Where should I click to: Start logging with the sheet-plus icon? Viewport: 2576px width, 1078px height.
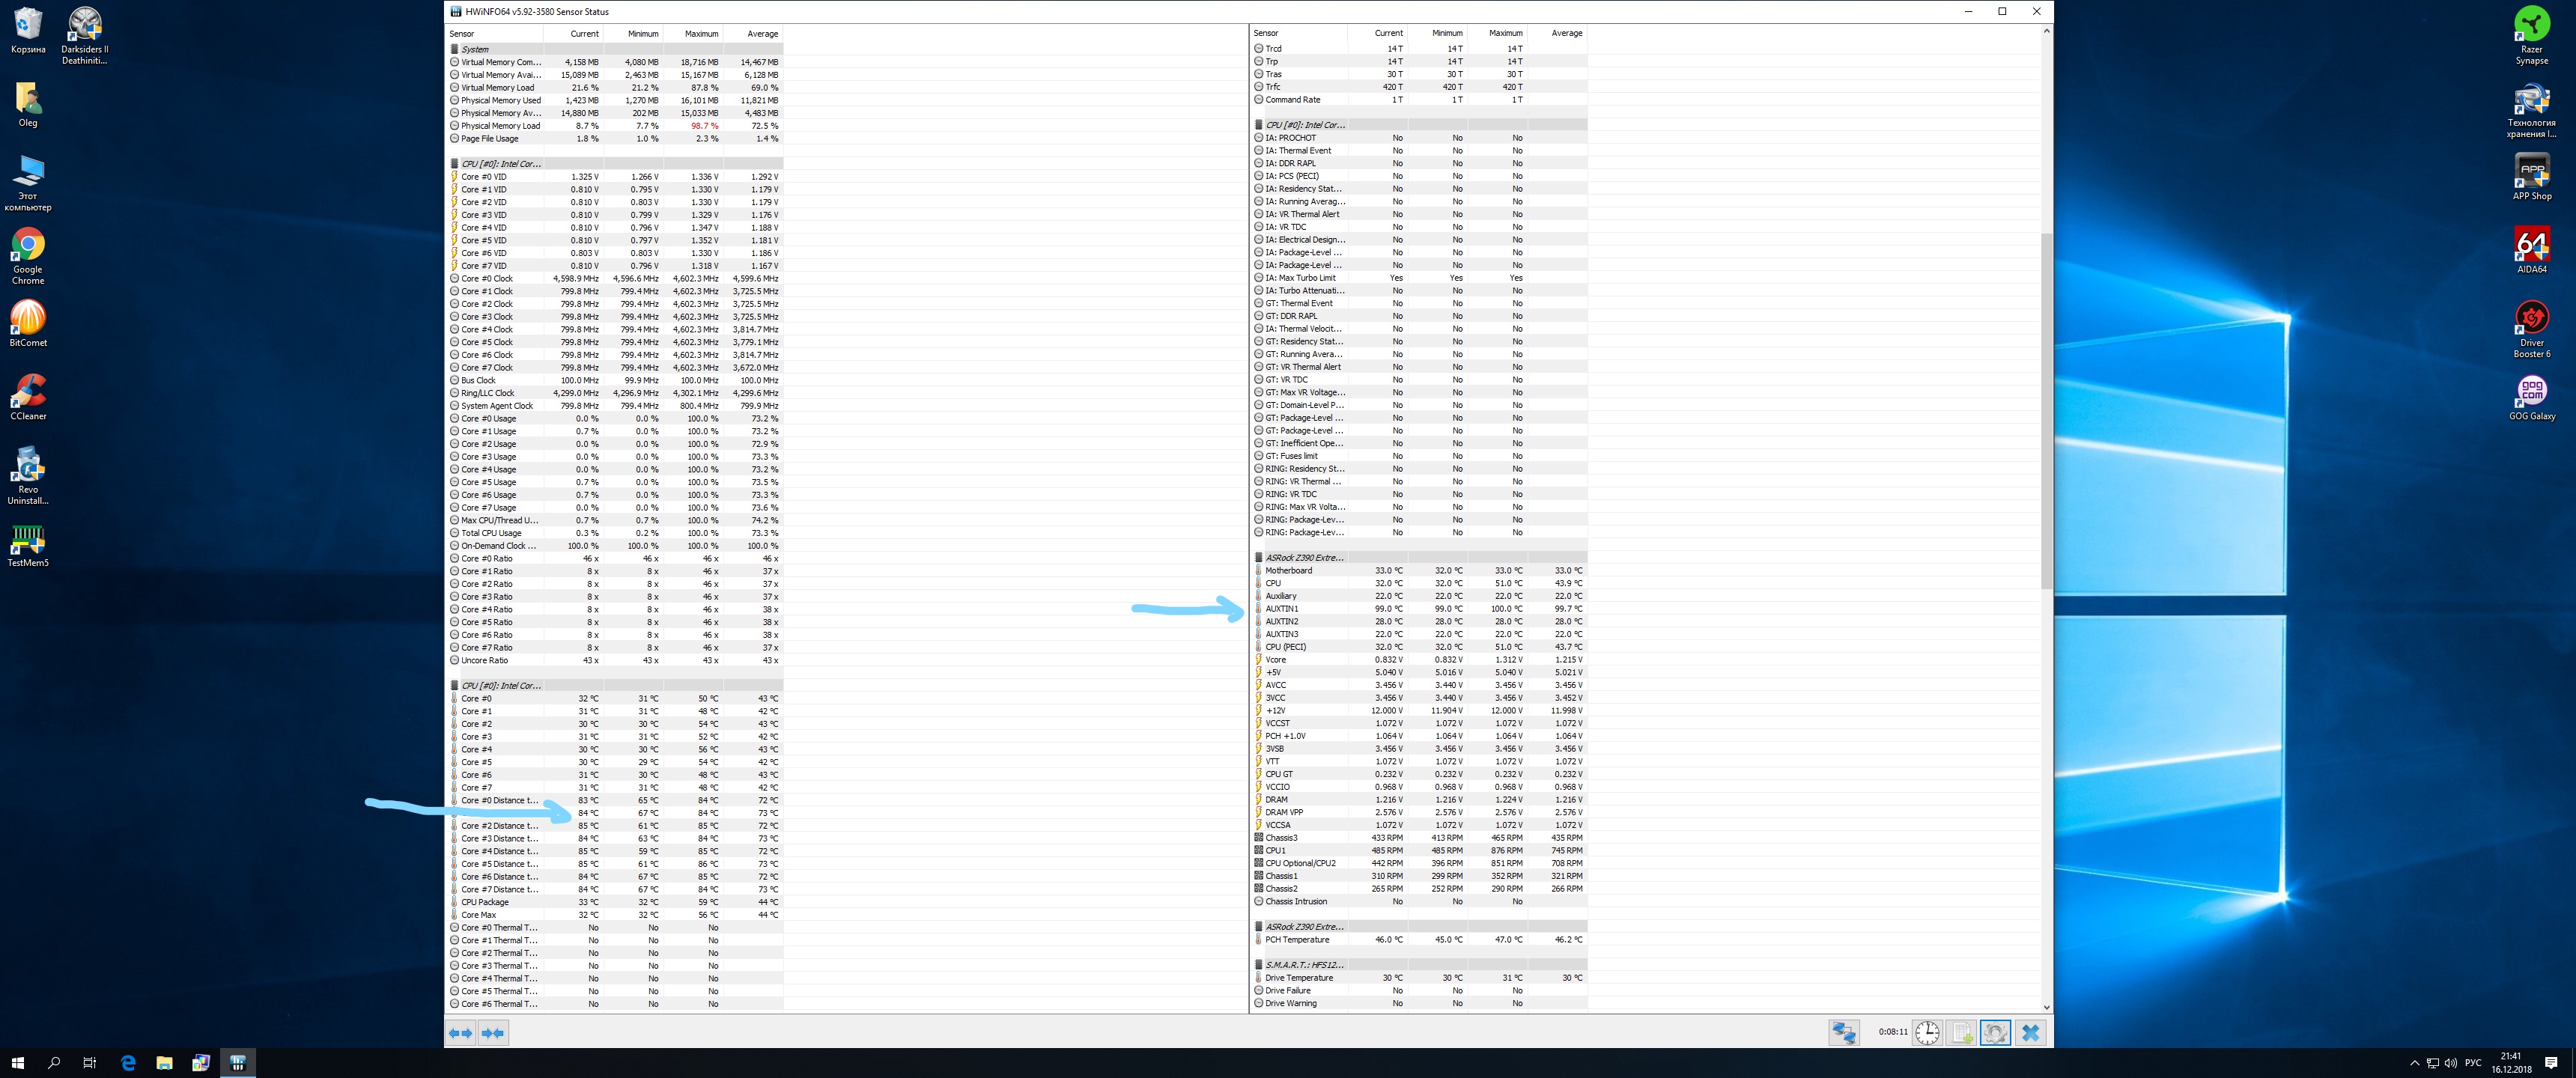click(x=1962, y=1033)
